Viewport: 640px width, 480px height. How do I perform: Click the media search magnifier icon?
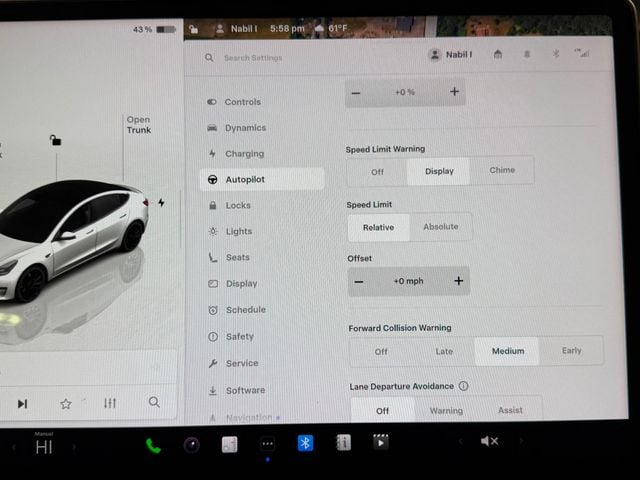pos(154,402)
